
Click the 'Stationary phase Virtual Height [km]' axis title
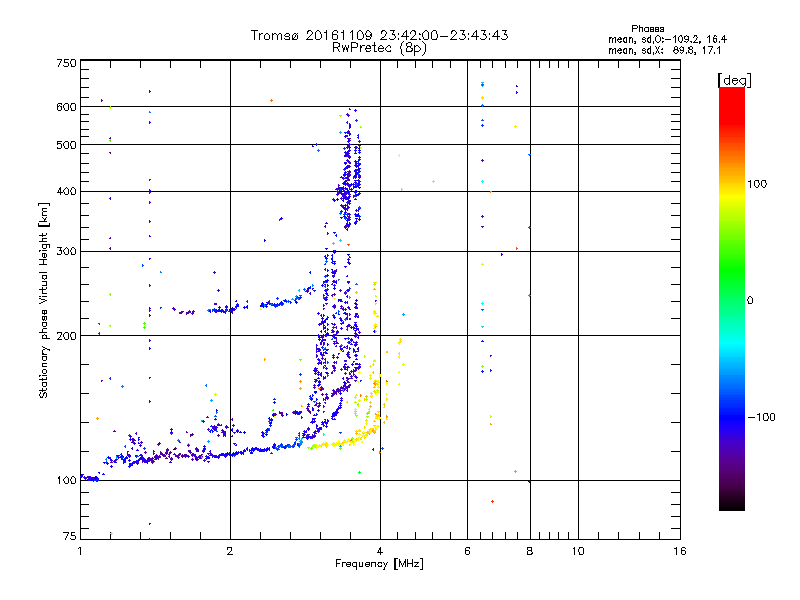pyautogui.click(x=44, y=300)
